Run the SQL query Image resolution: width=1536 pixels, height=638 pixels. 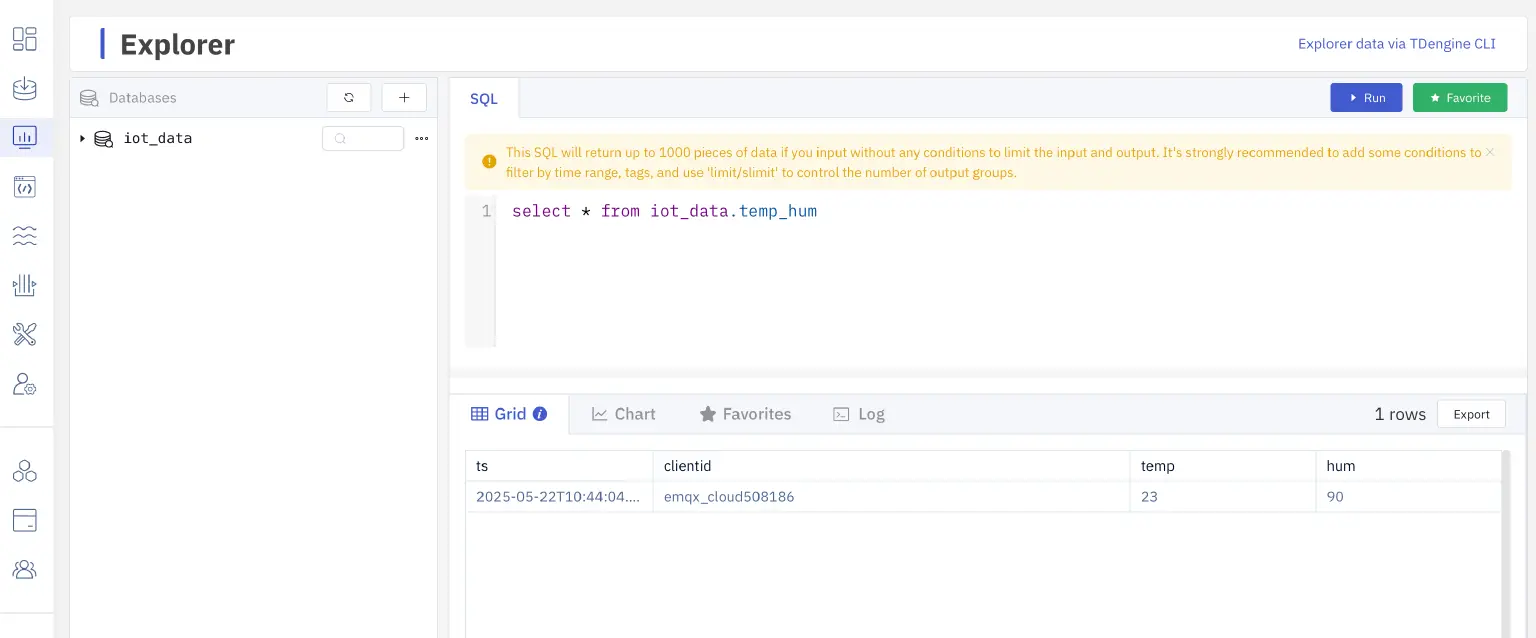coord(1366,98)
